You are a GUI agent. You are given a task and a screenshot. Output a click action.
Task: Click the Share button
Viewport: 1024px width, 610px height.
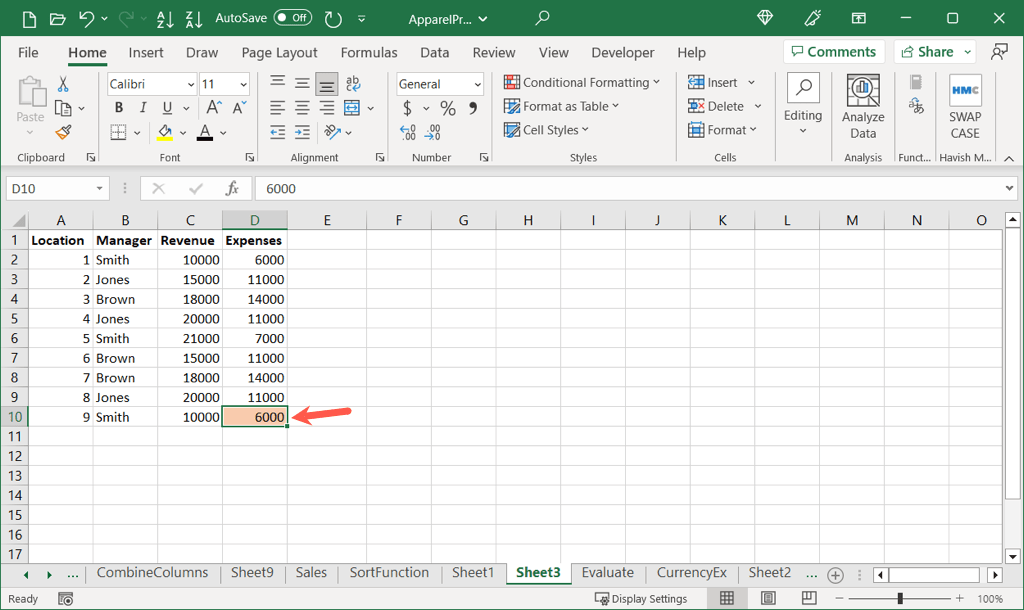click(935, 52)
